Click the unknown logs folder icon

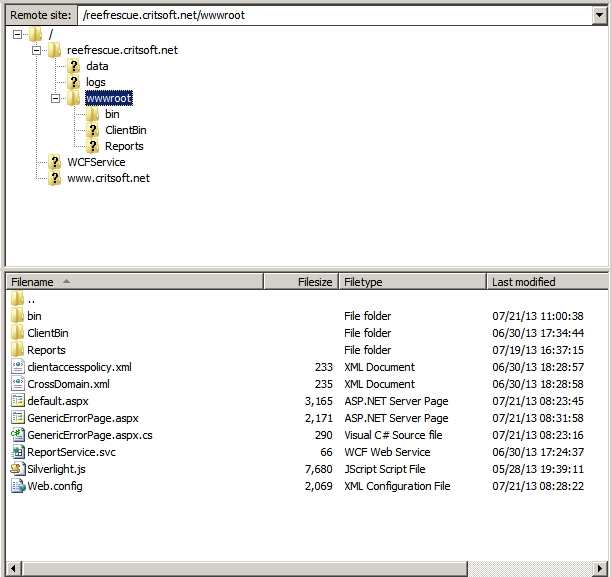pos(73,82)
